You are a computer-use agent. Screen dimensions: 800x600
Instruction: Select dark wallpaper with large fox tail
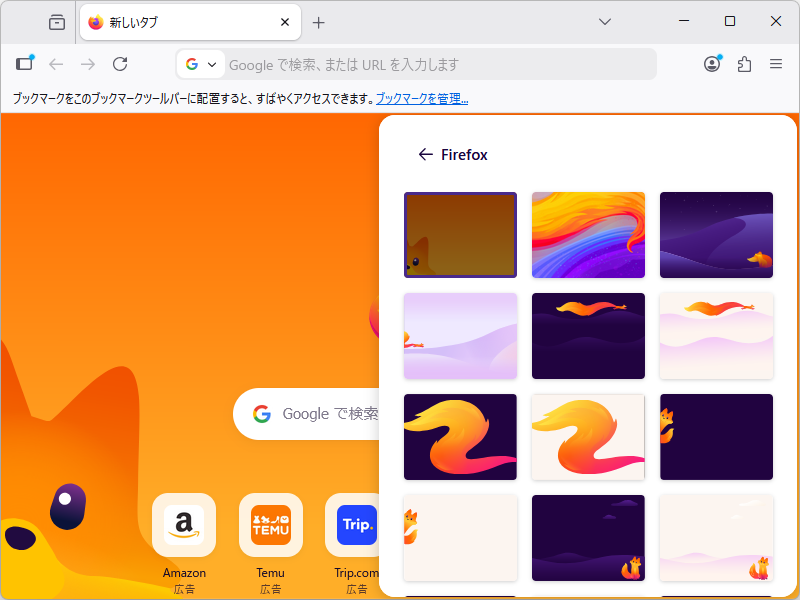coord(460,437)
